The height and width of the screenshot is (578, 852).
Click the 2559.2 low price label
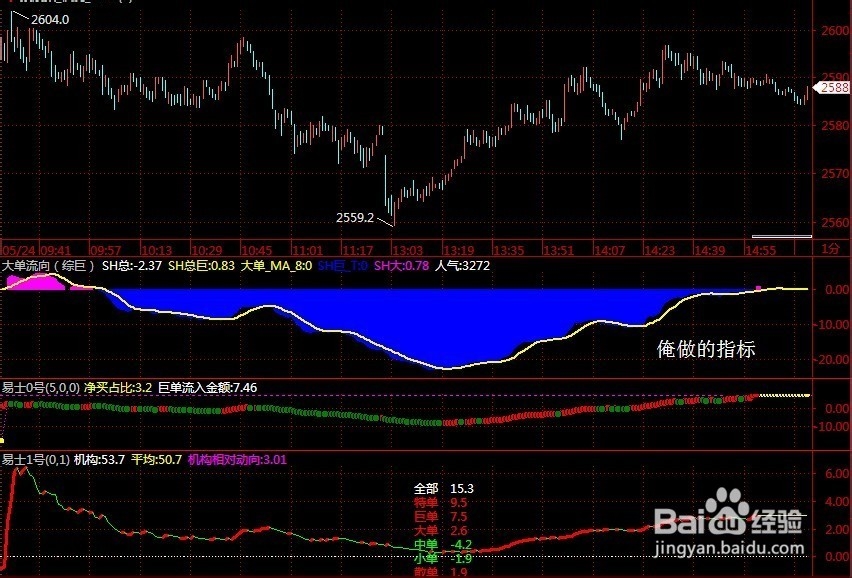(355, 218)
